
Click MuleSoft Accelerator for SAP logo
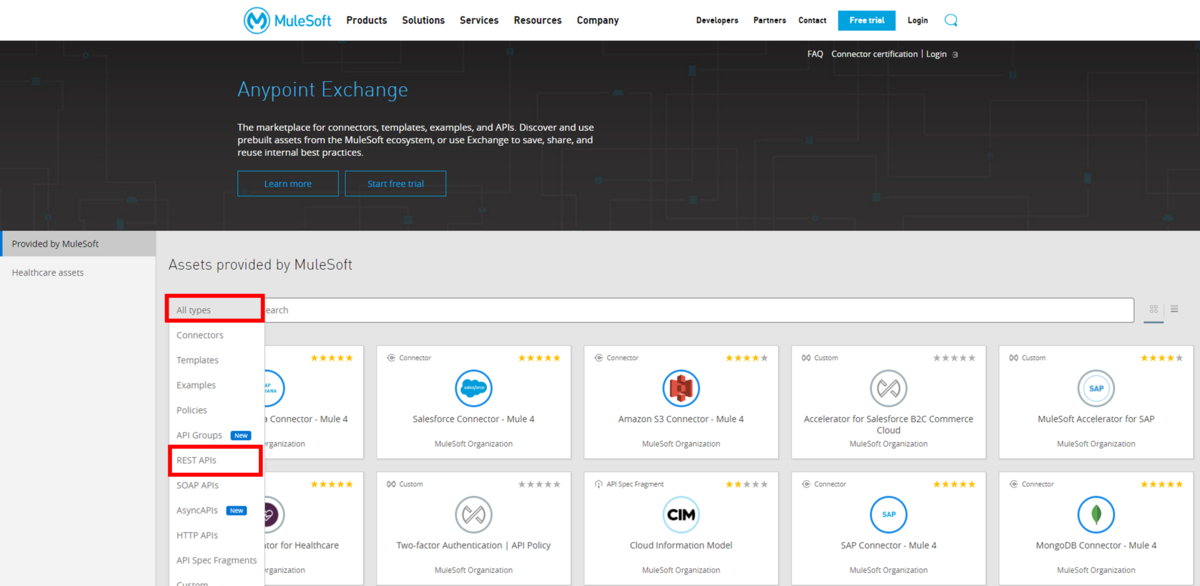(x=1096, y=388)
